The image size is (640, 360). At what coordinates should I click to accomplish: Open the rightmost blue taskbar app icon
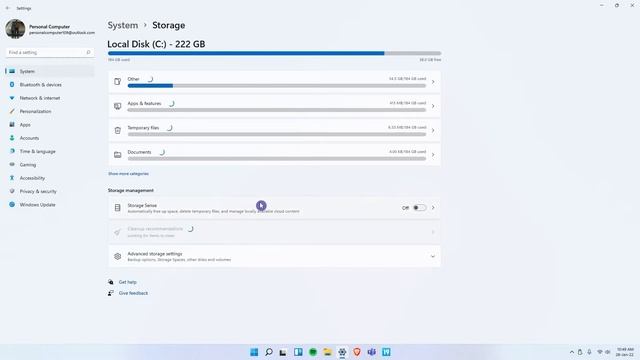[x=386, y=352]
